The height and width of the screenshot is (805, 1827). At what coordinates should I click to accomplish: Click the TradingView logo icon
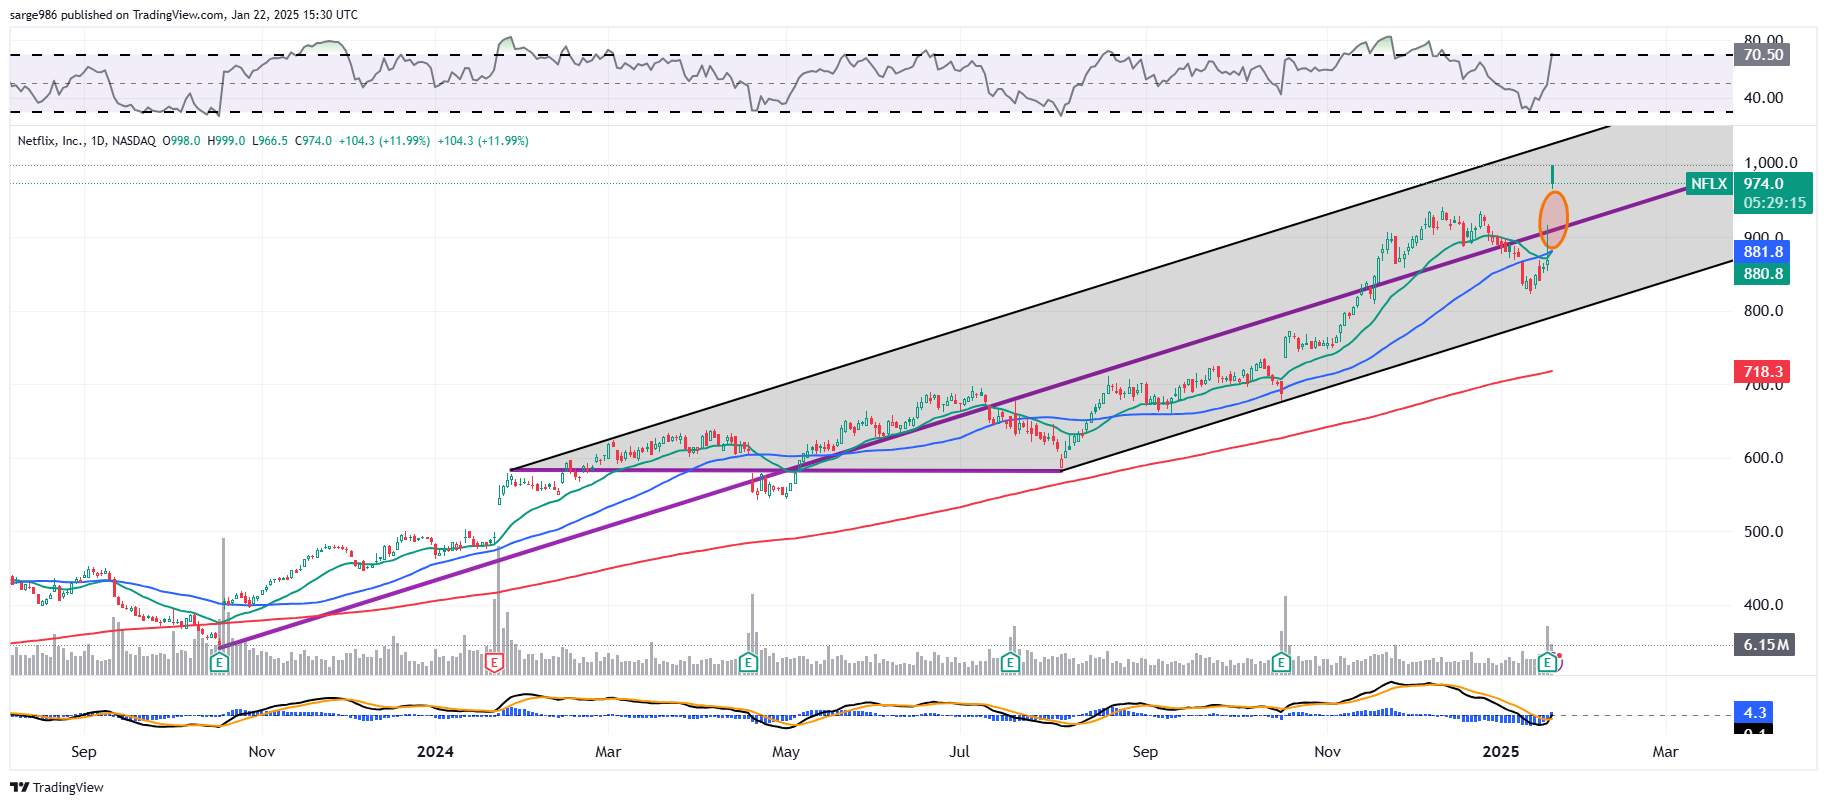pos(19,787)
